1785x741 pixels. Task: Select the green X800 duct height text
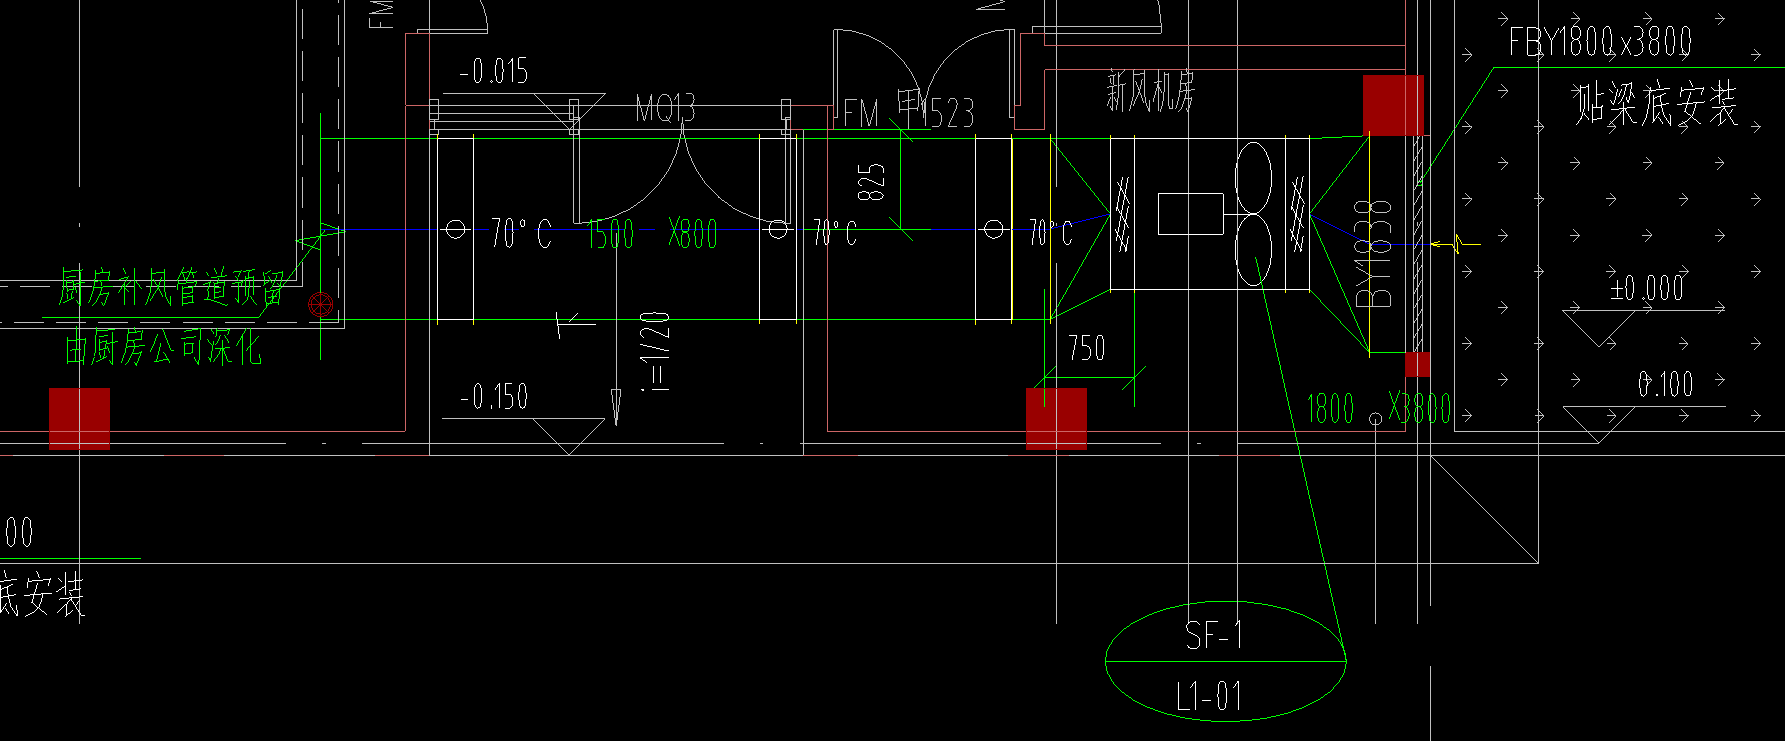pyautogui.click(x=693, y=234)
